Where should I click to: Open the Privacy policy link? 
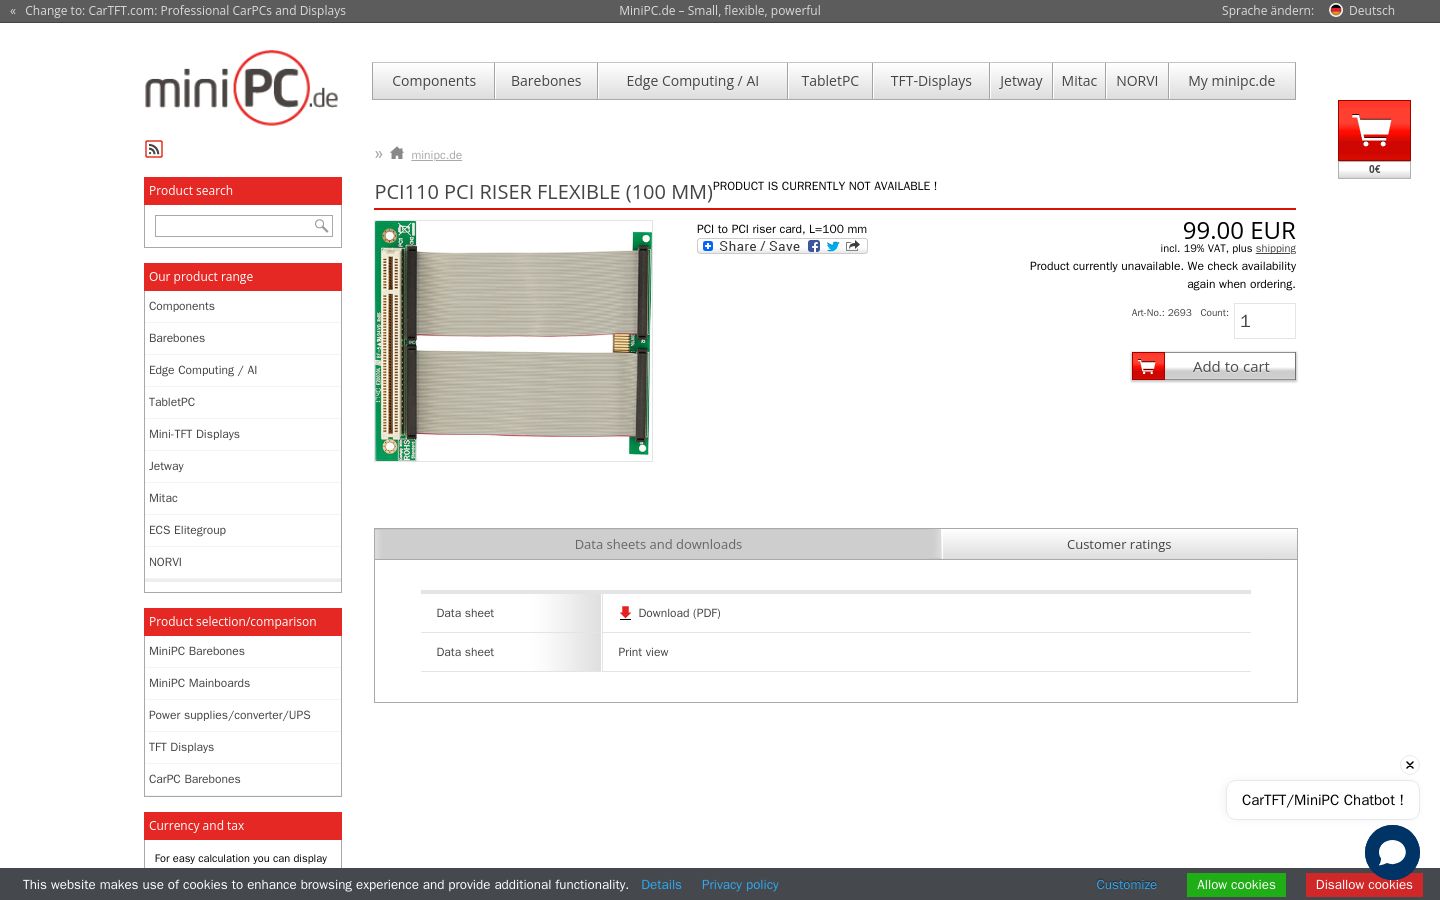coord(740,885)
